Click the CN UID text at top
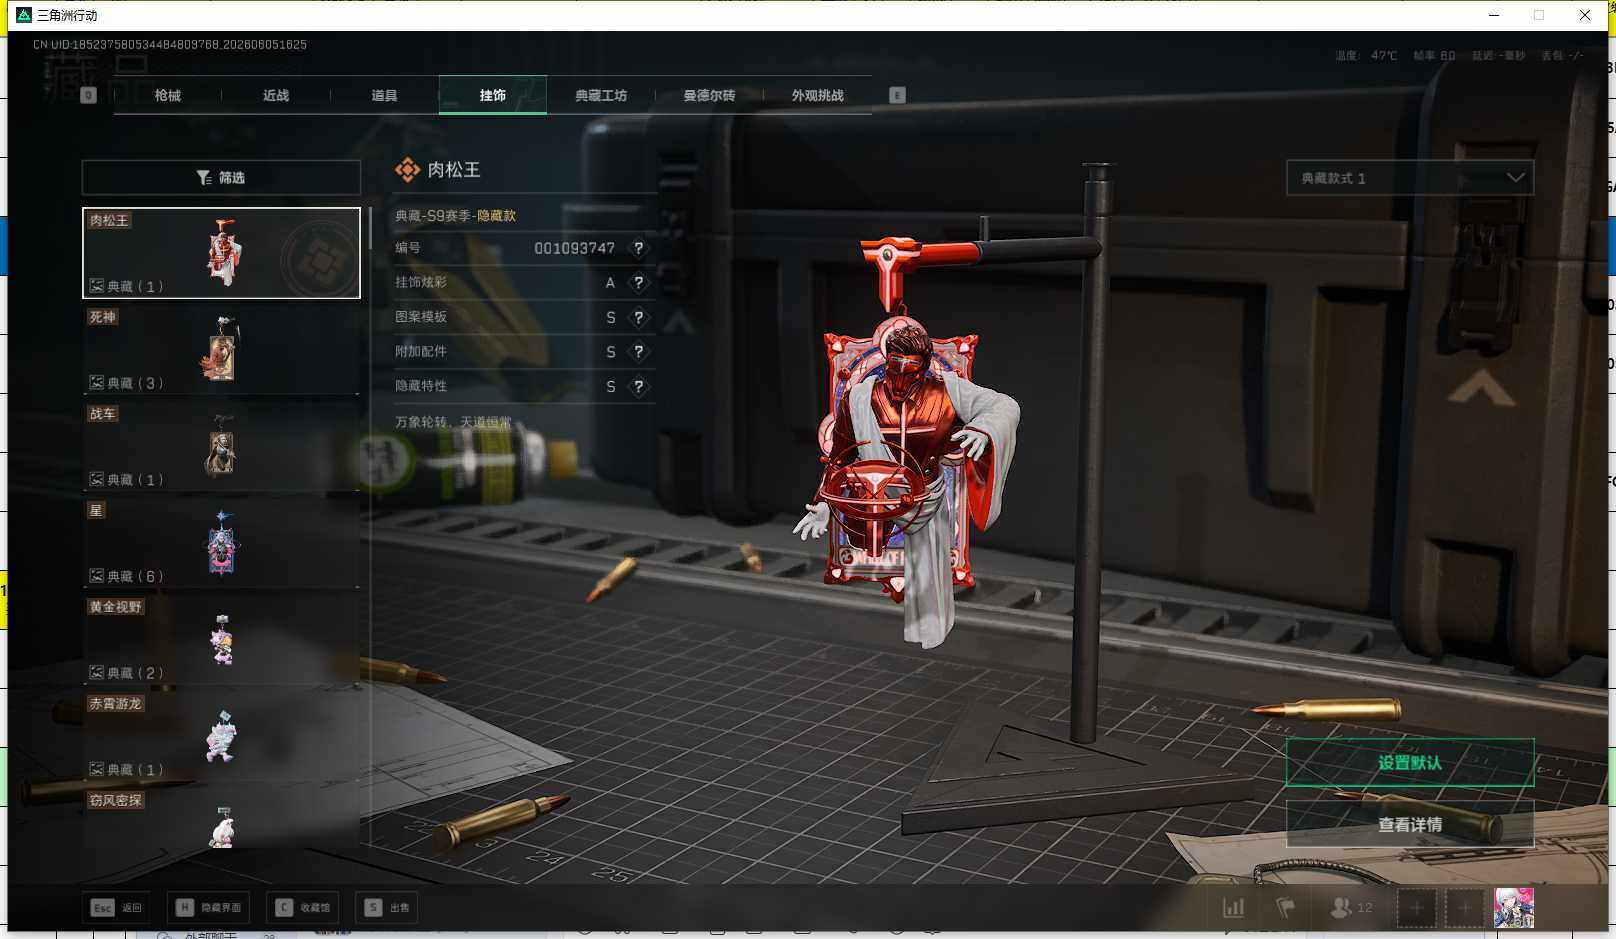 click(x=170, y=45)
